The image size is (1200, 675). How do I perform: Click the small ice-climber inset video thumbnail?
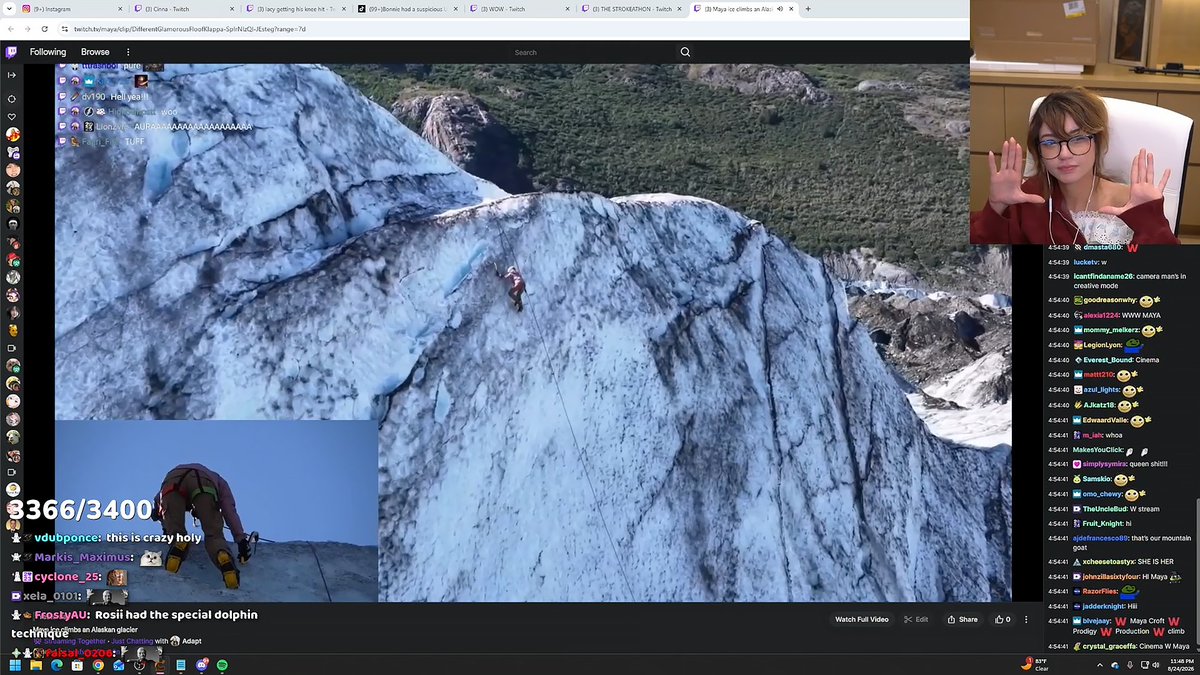[x=216, y=511]
